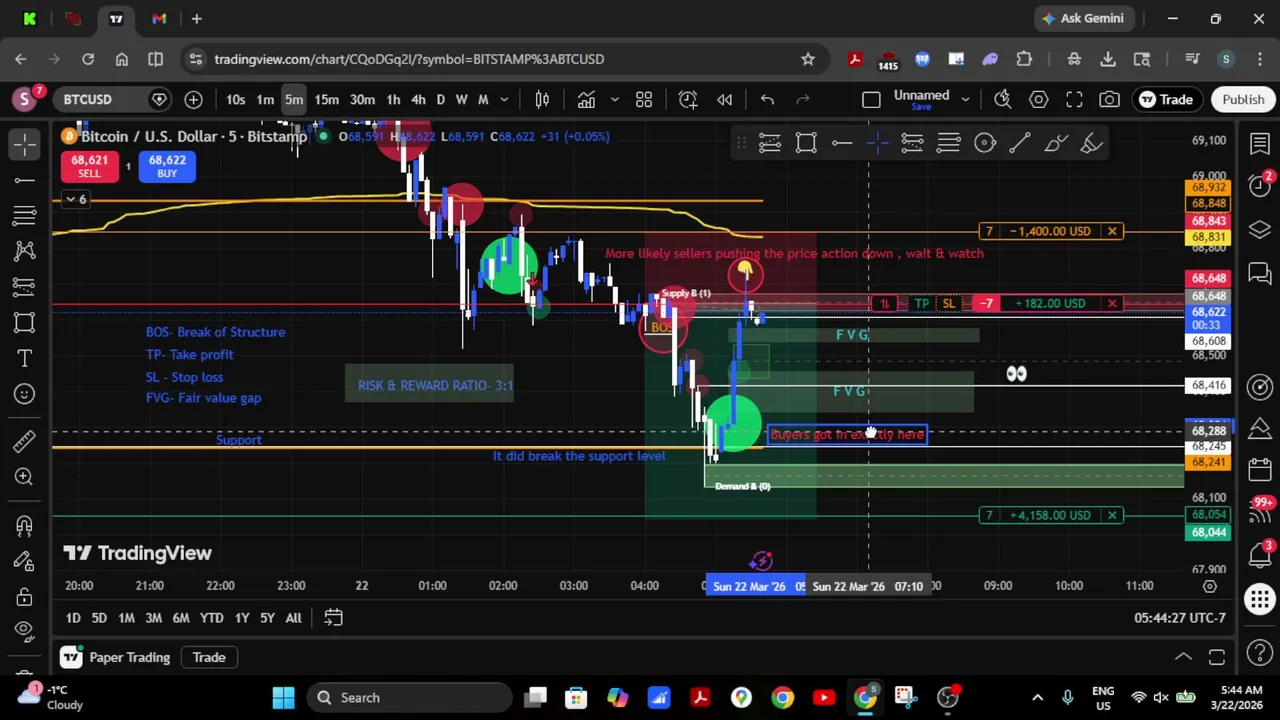Open the geometric shapes tool
Viewport: 1280px width, 720px height.
[25, 323]
